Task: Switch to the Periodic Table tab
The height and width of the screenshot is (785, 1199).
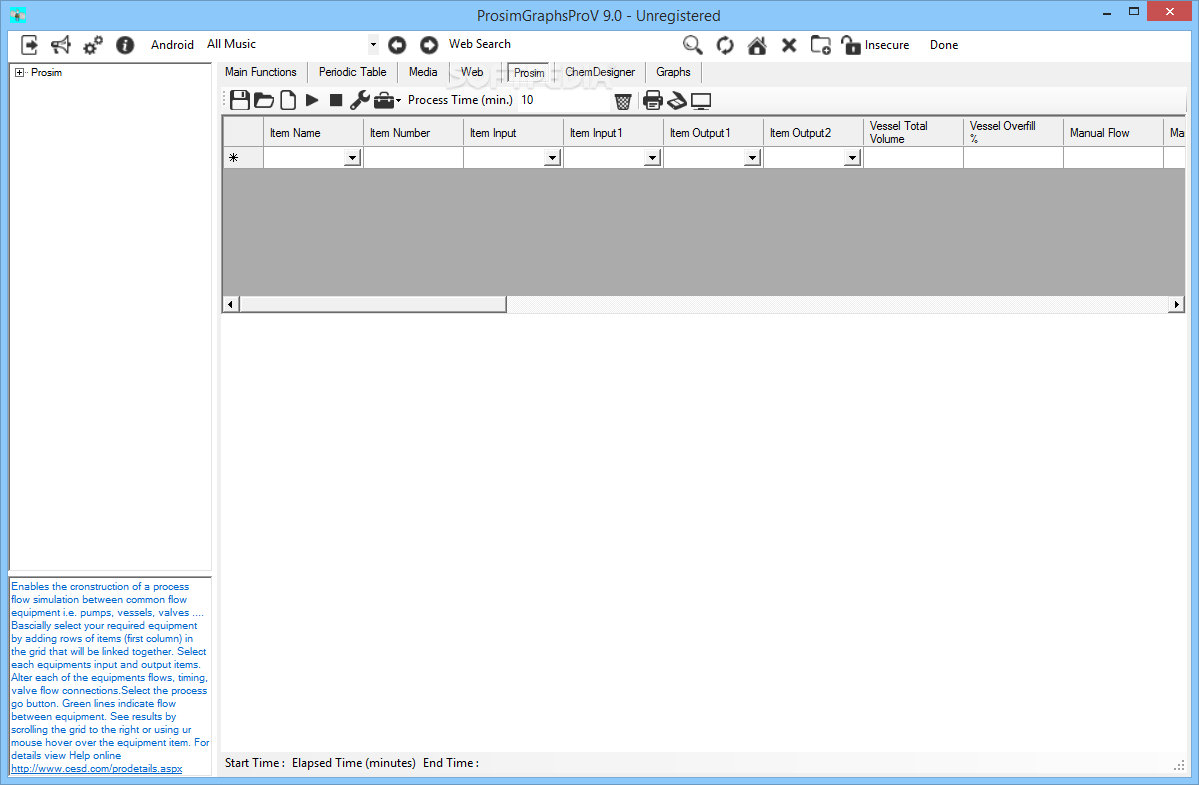Action: pyautogui.click(x=353, y=72)
